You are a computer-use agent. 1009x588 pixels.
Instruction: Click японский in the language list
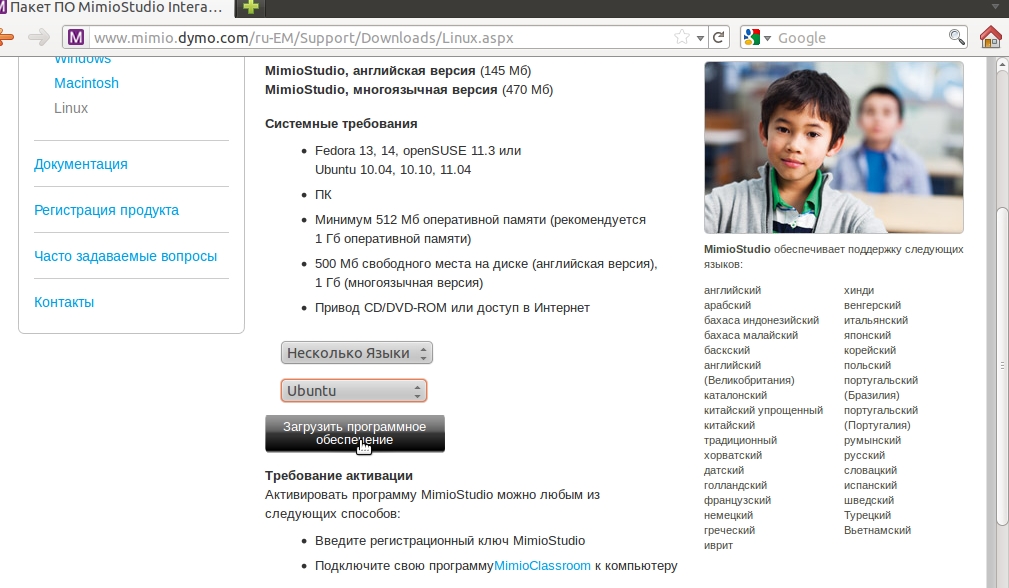coord(867,335)
